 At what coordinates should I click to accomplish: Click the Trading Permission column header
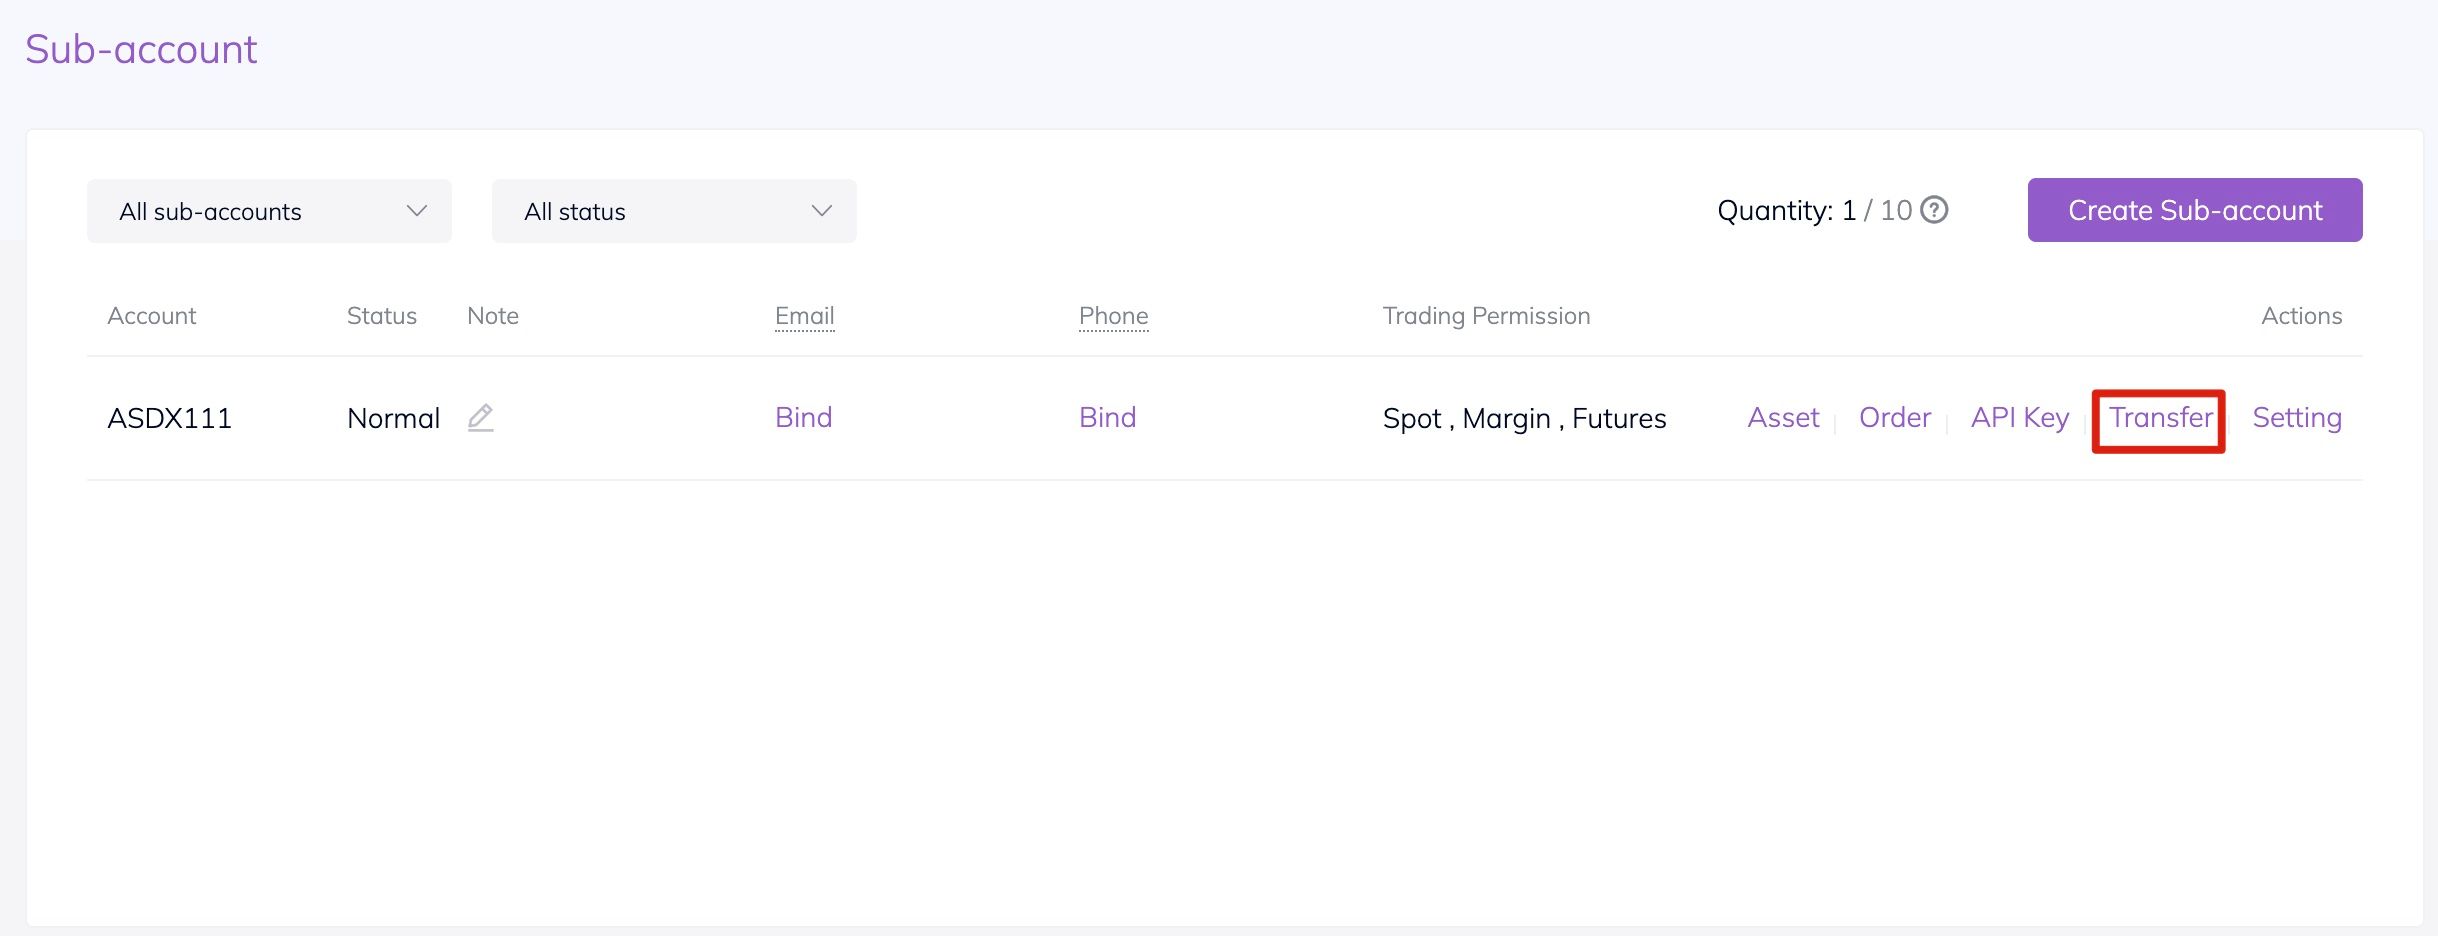(x=1486, y=316)
